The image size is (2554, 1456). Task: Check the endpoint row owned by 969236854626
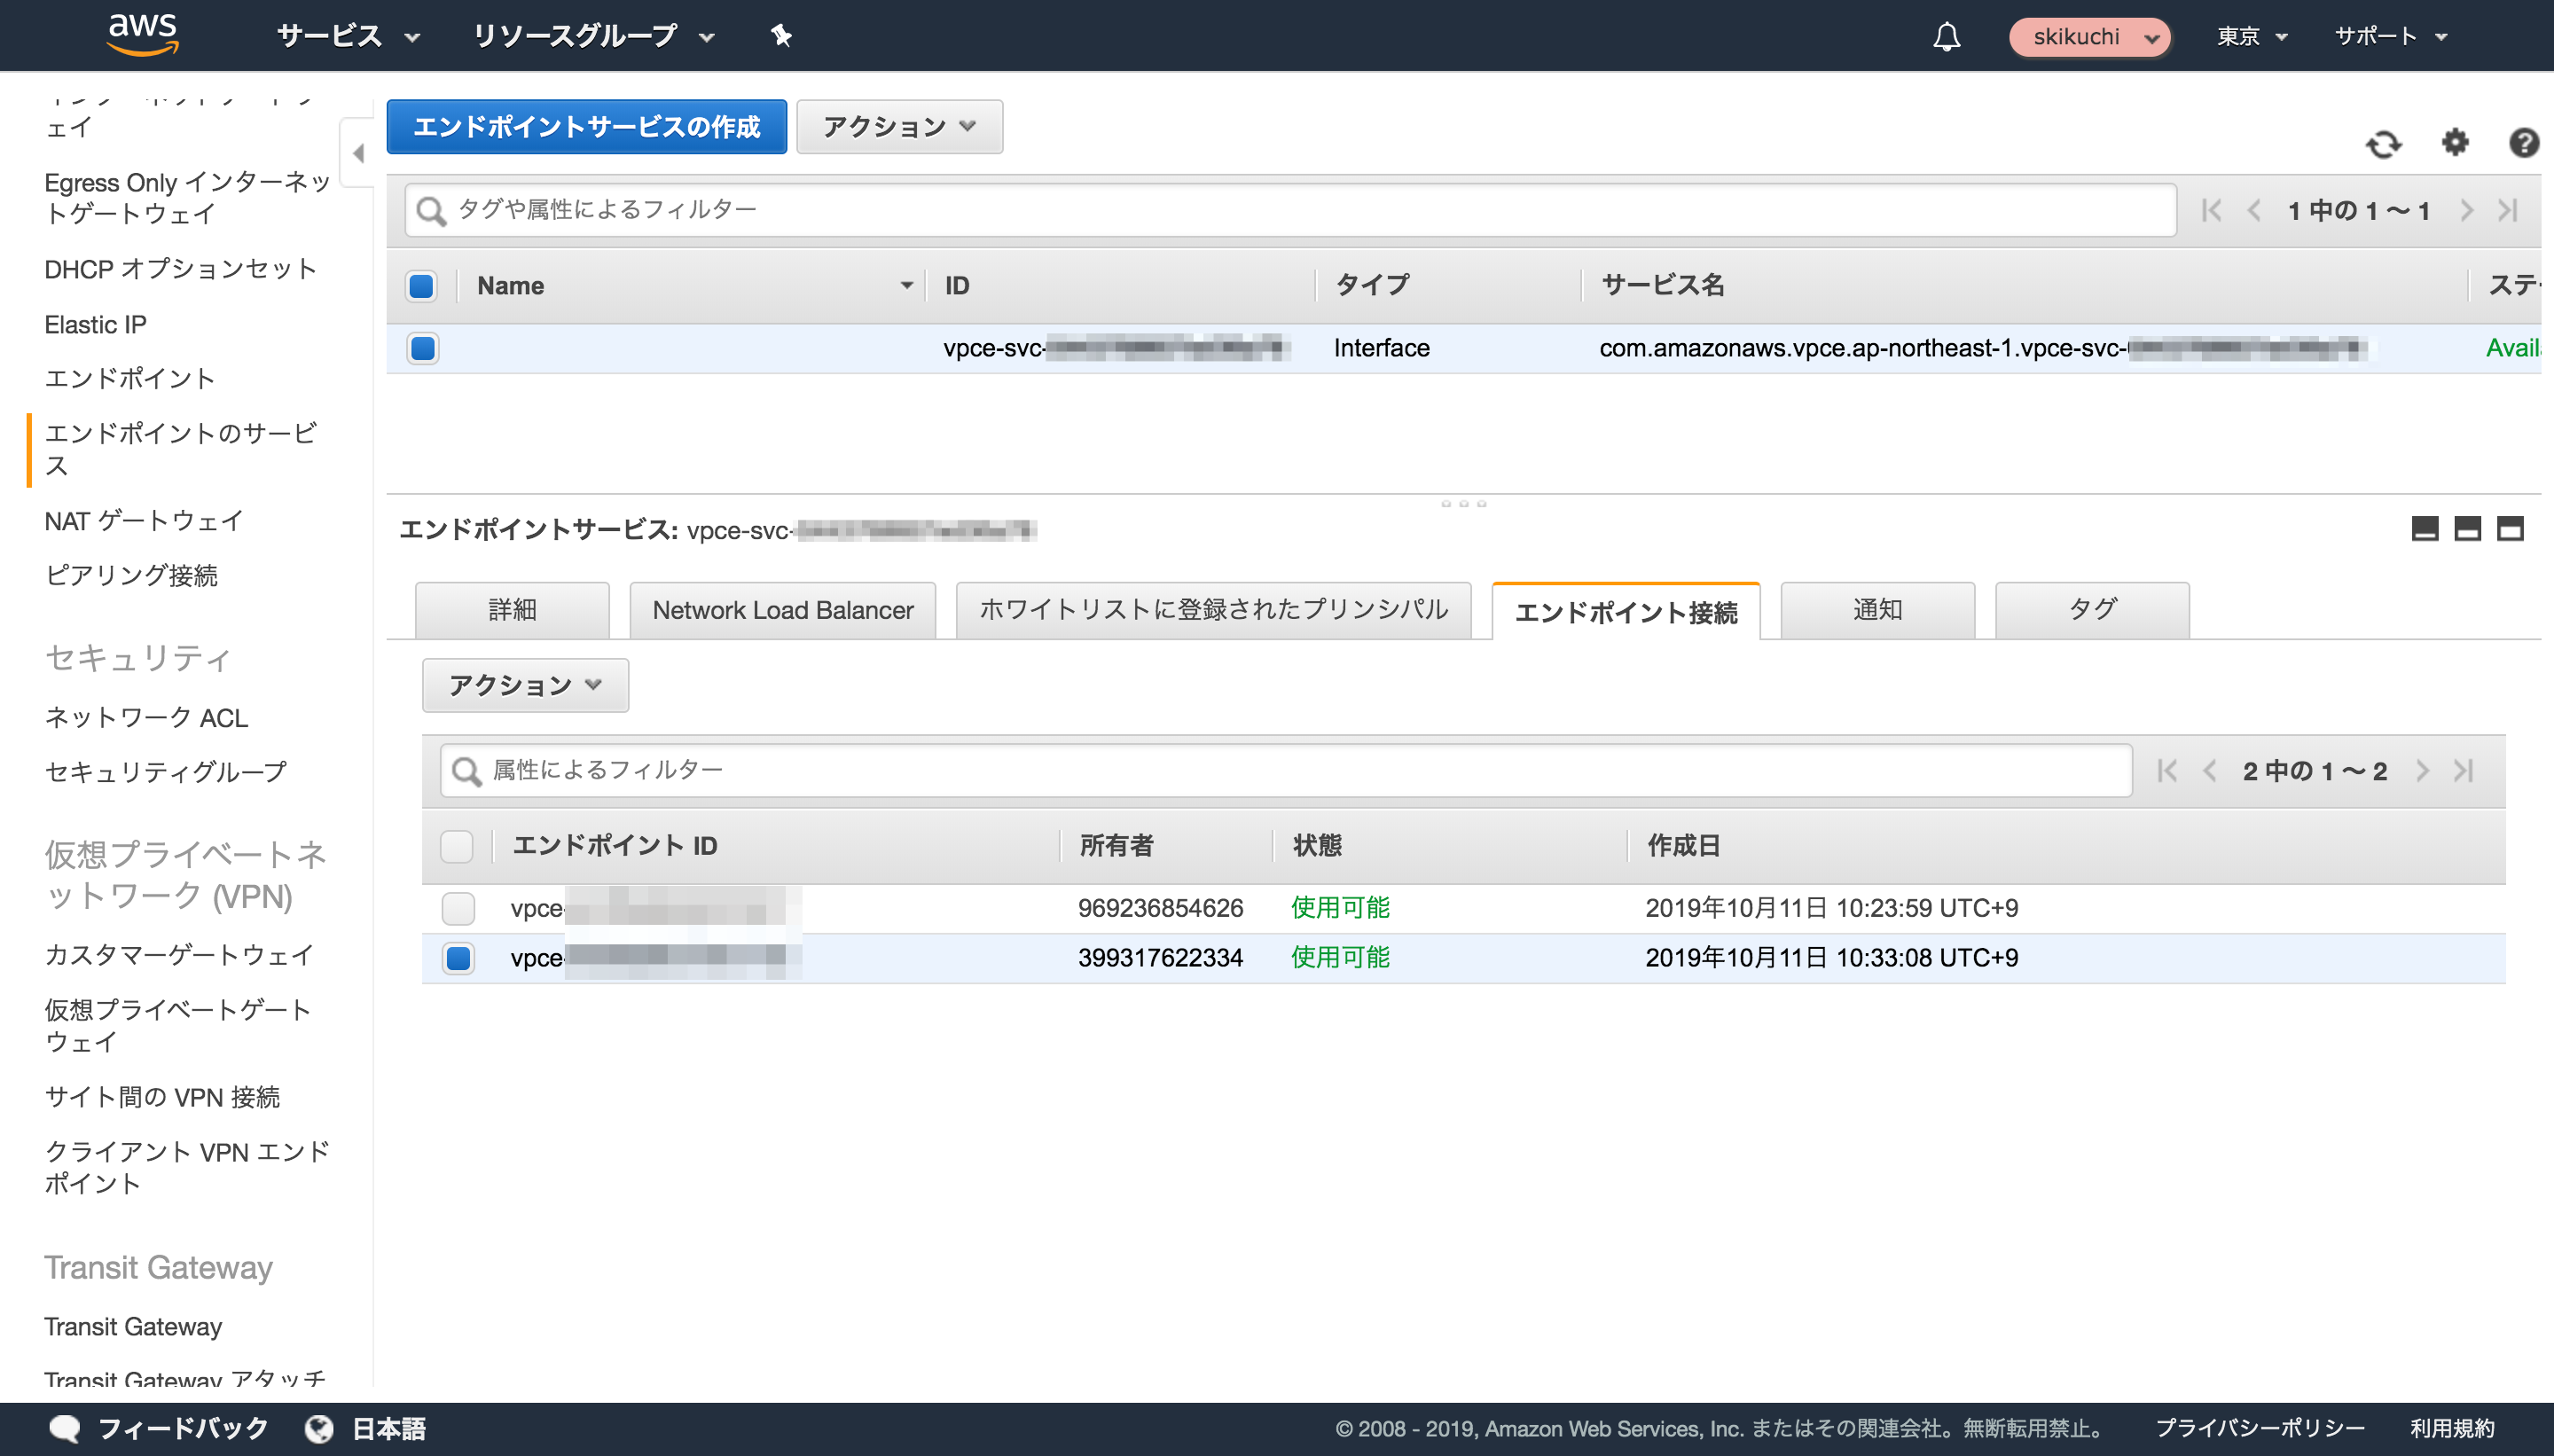[x=457, y=909]
